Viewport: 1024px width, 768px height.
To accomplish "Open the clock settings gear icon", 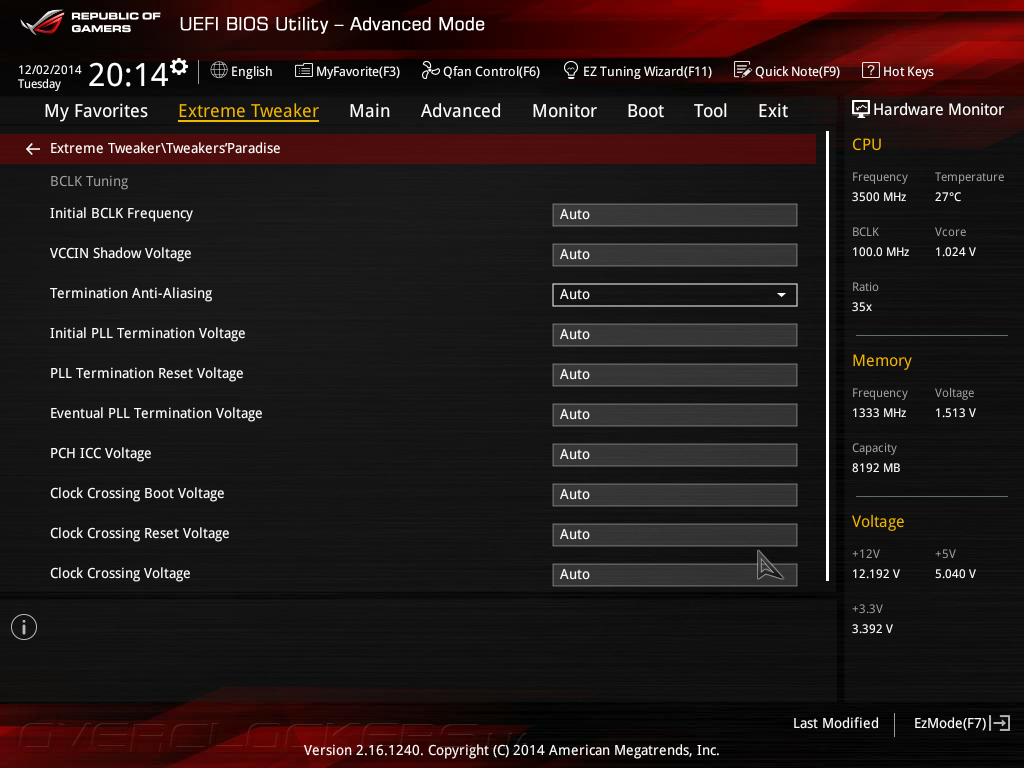I will pos(179,66).
